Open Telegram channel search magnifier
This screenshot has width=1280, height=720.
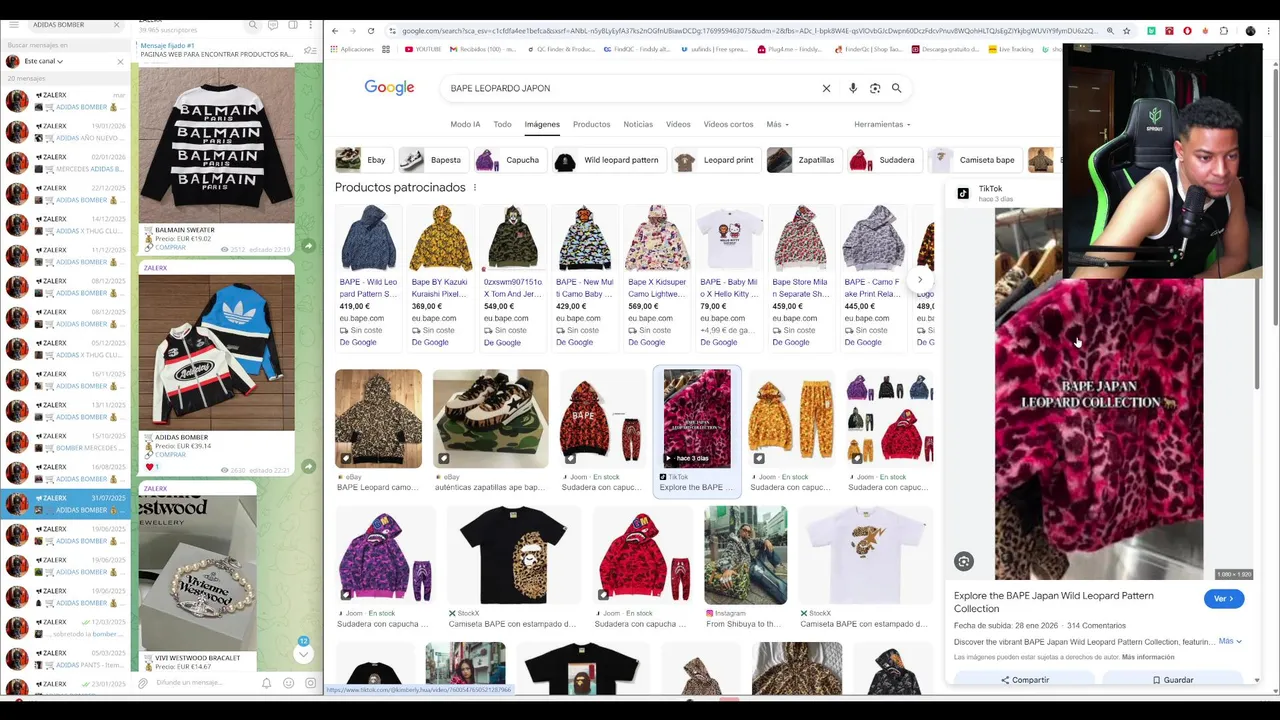[x=253, y=24]
